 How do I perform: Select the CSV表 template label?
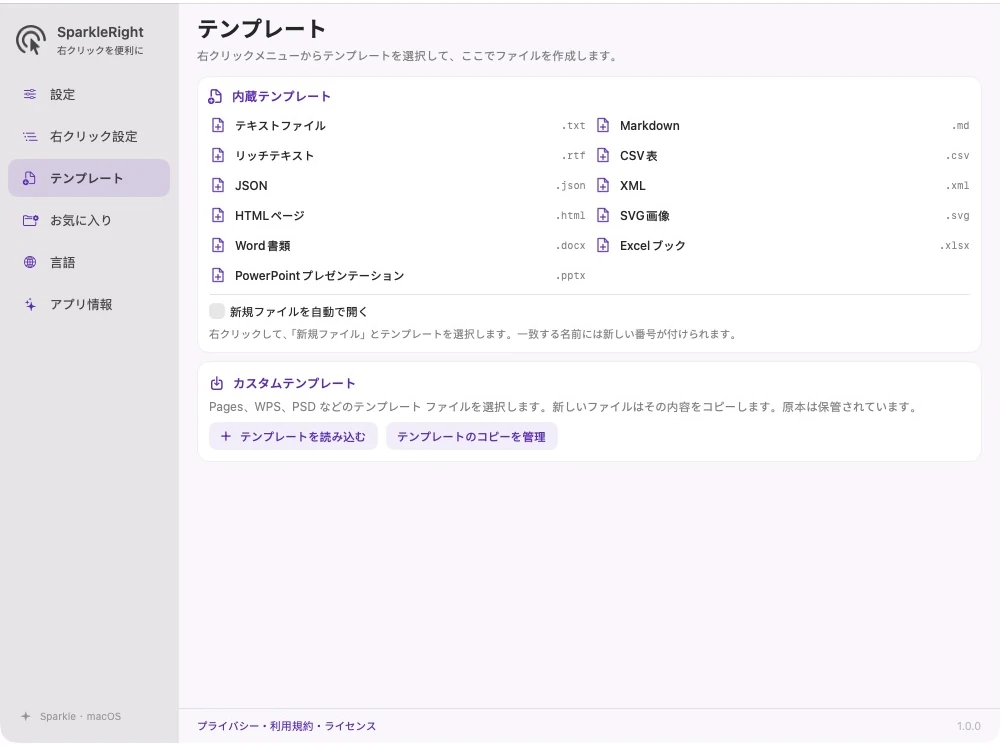pyautogui.click(x=638, y=156)
